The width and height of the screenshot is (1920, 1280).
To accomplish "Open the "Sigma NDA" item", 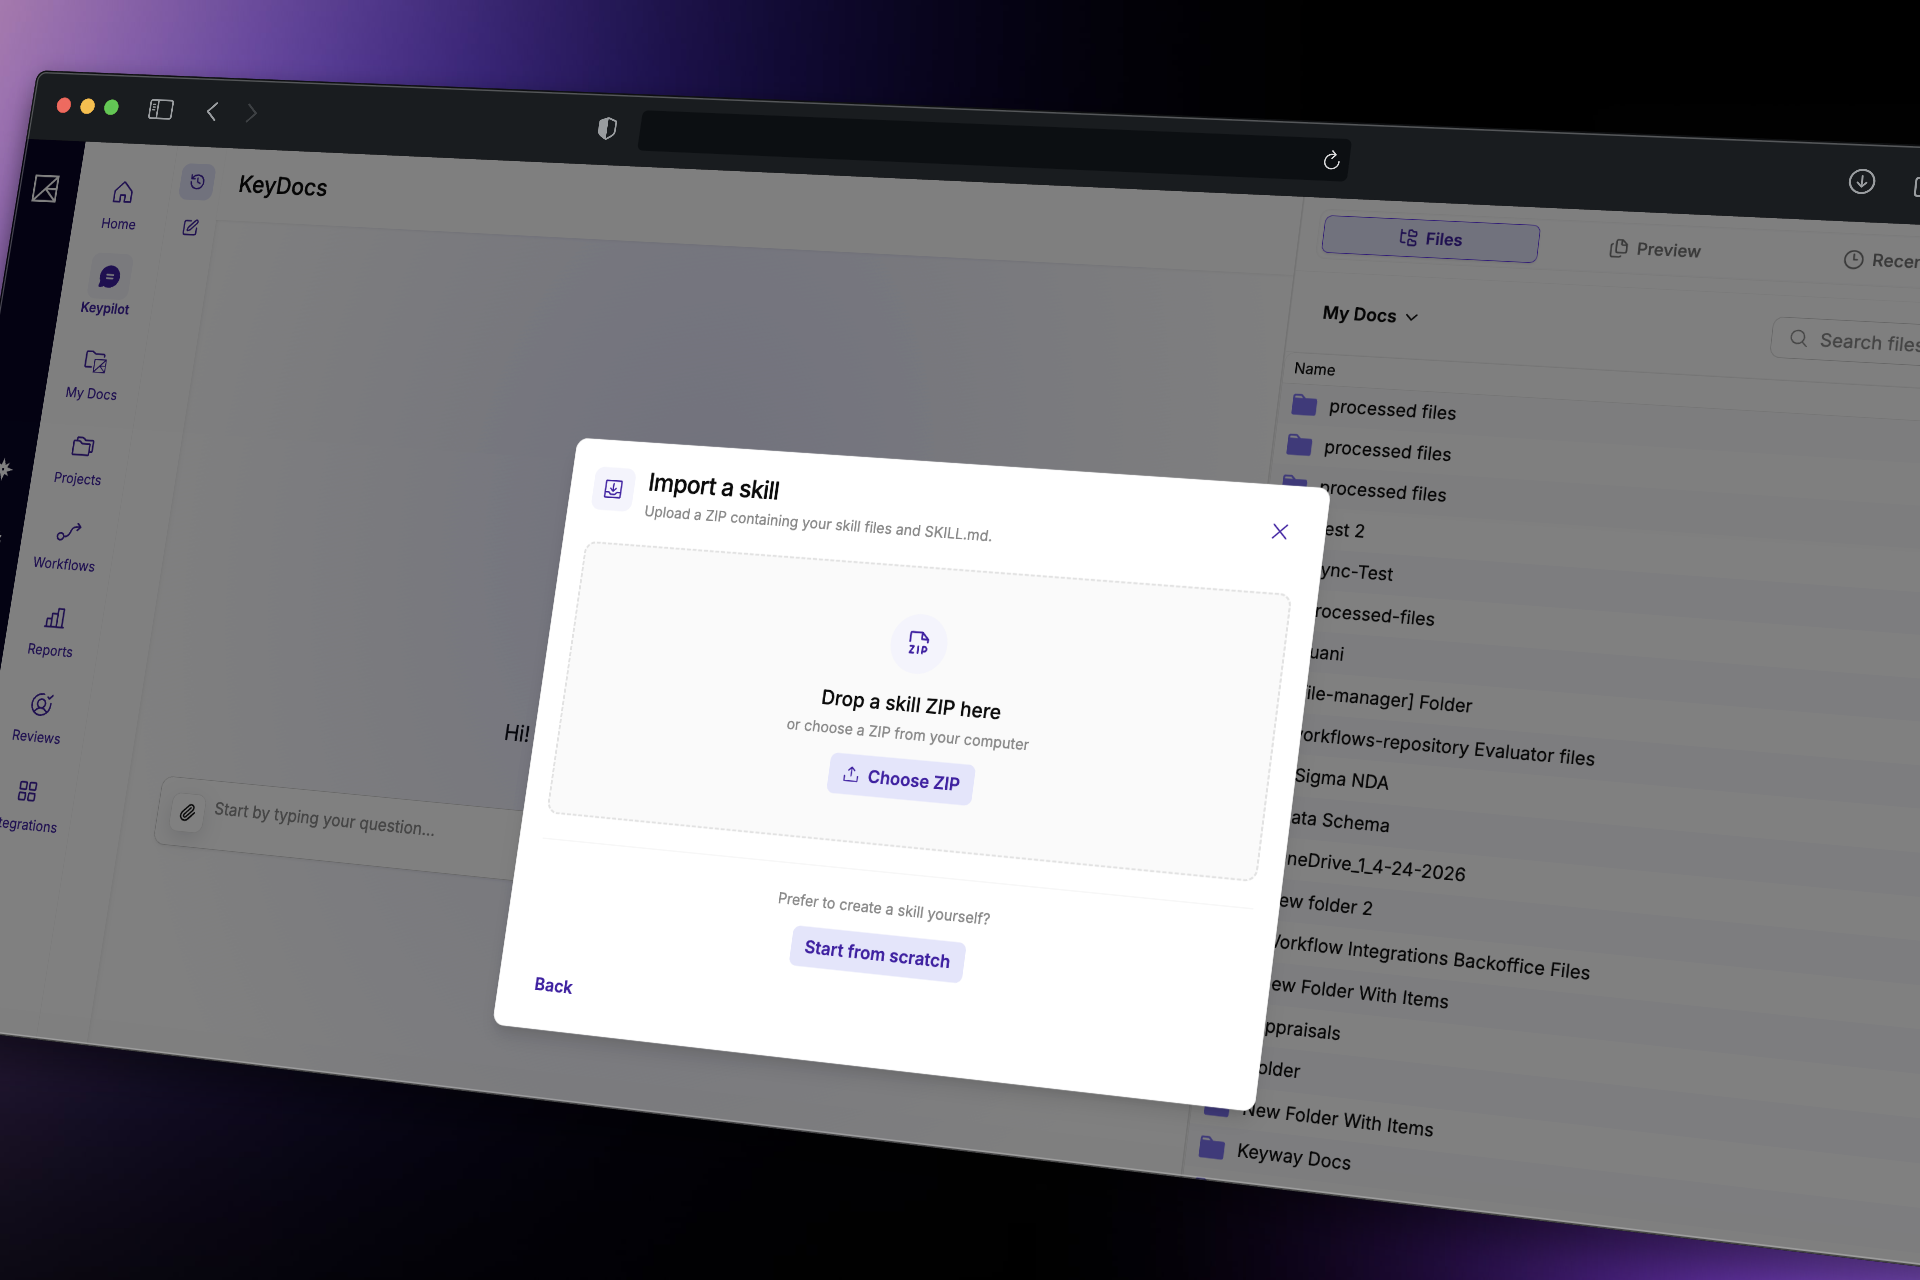I will pos(1341,778).
